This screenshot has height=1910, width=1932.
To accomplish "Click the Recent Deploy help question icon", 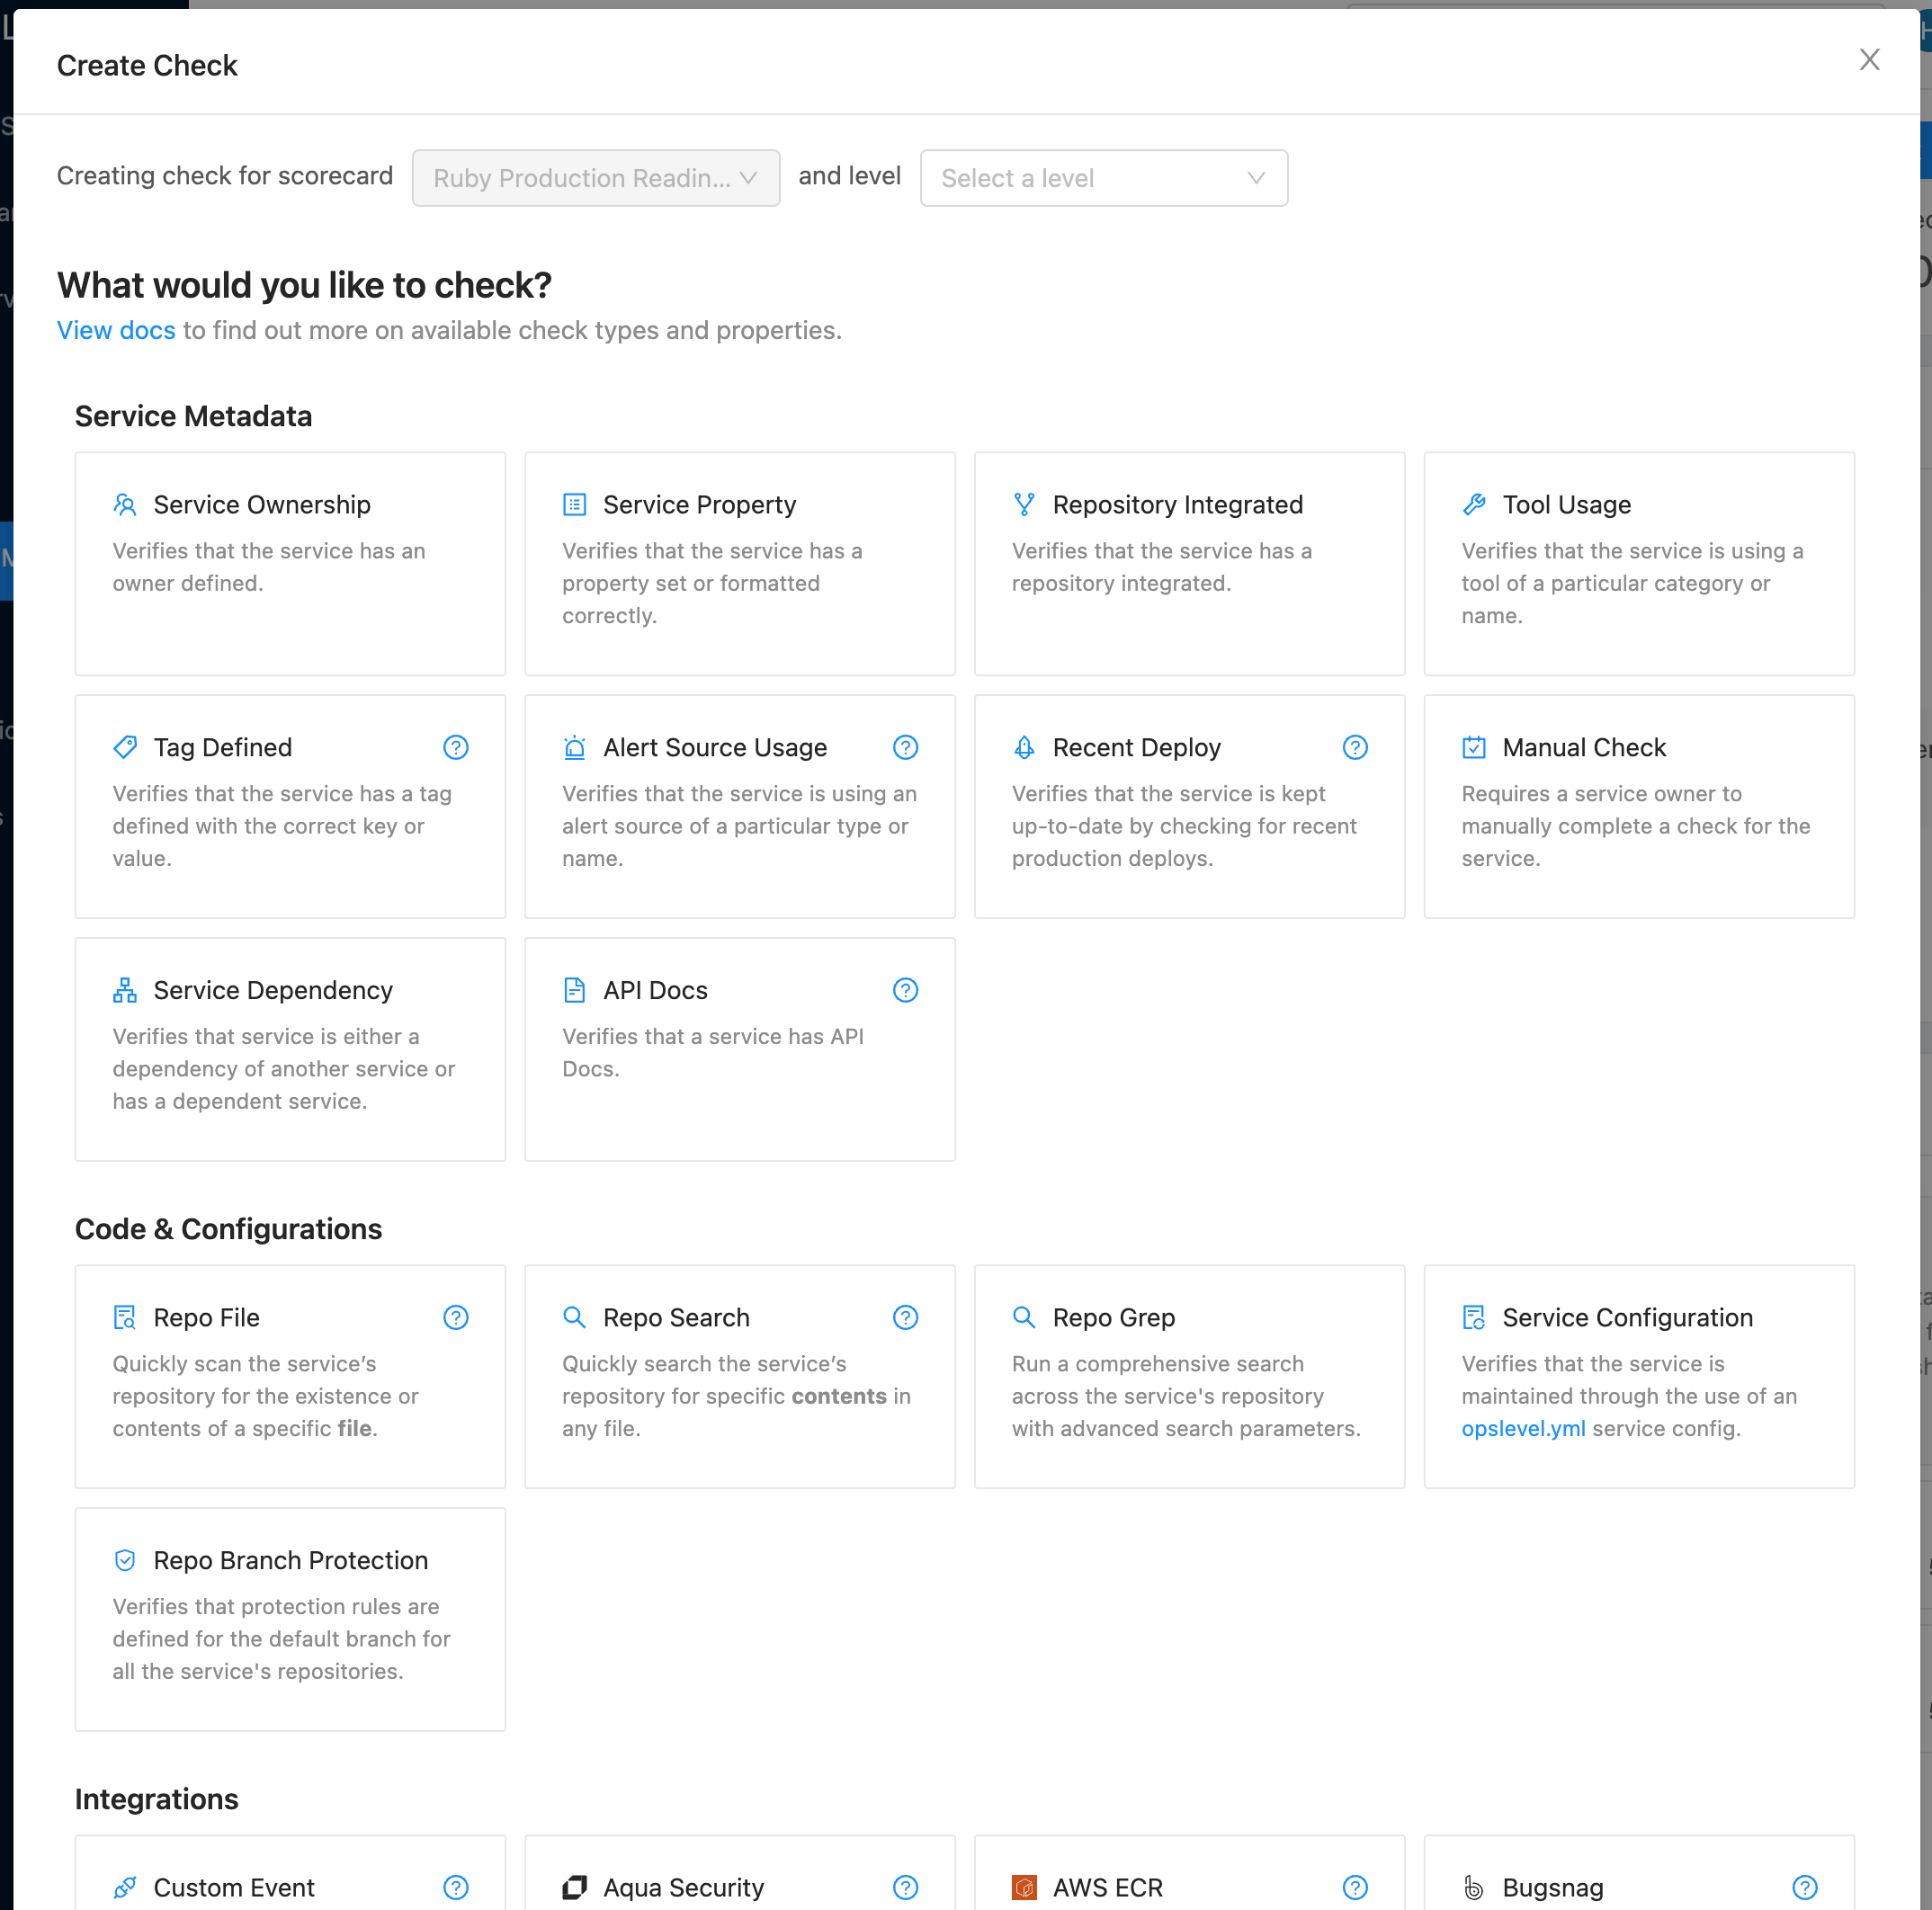I will [1355, 748].
